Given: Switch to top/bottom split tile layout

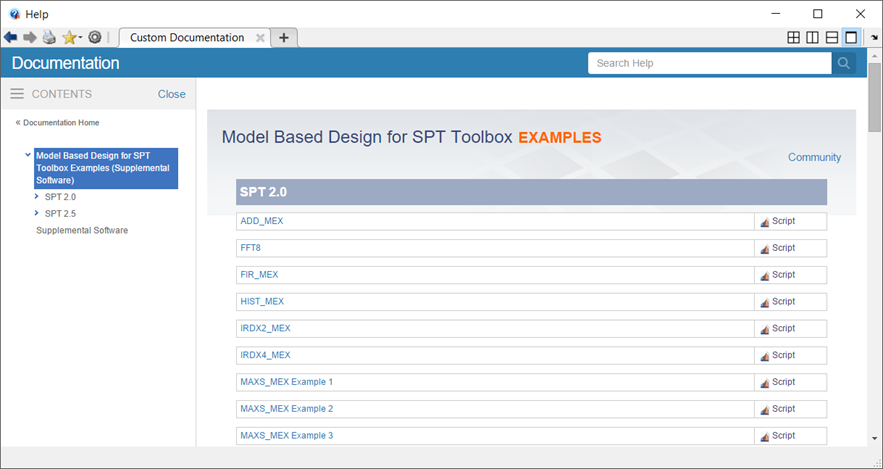Looking at the screenshot, I should pos(832,38).
